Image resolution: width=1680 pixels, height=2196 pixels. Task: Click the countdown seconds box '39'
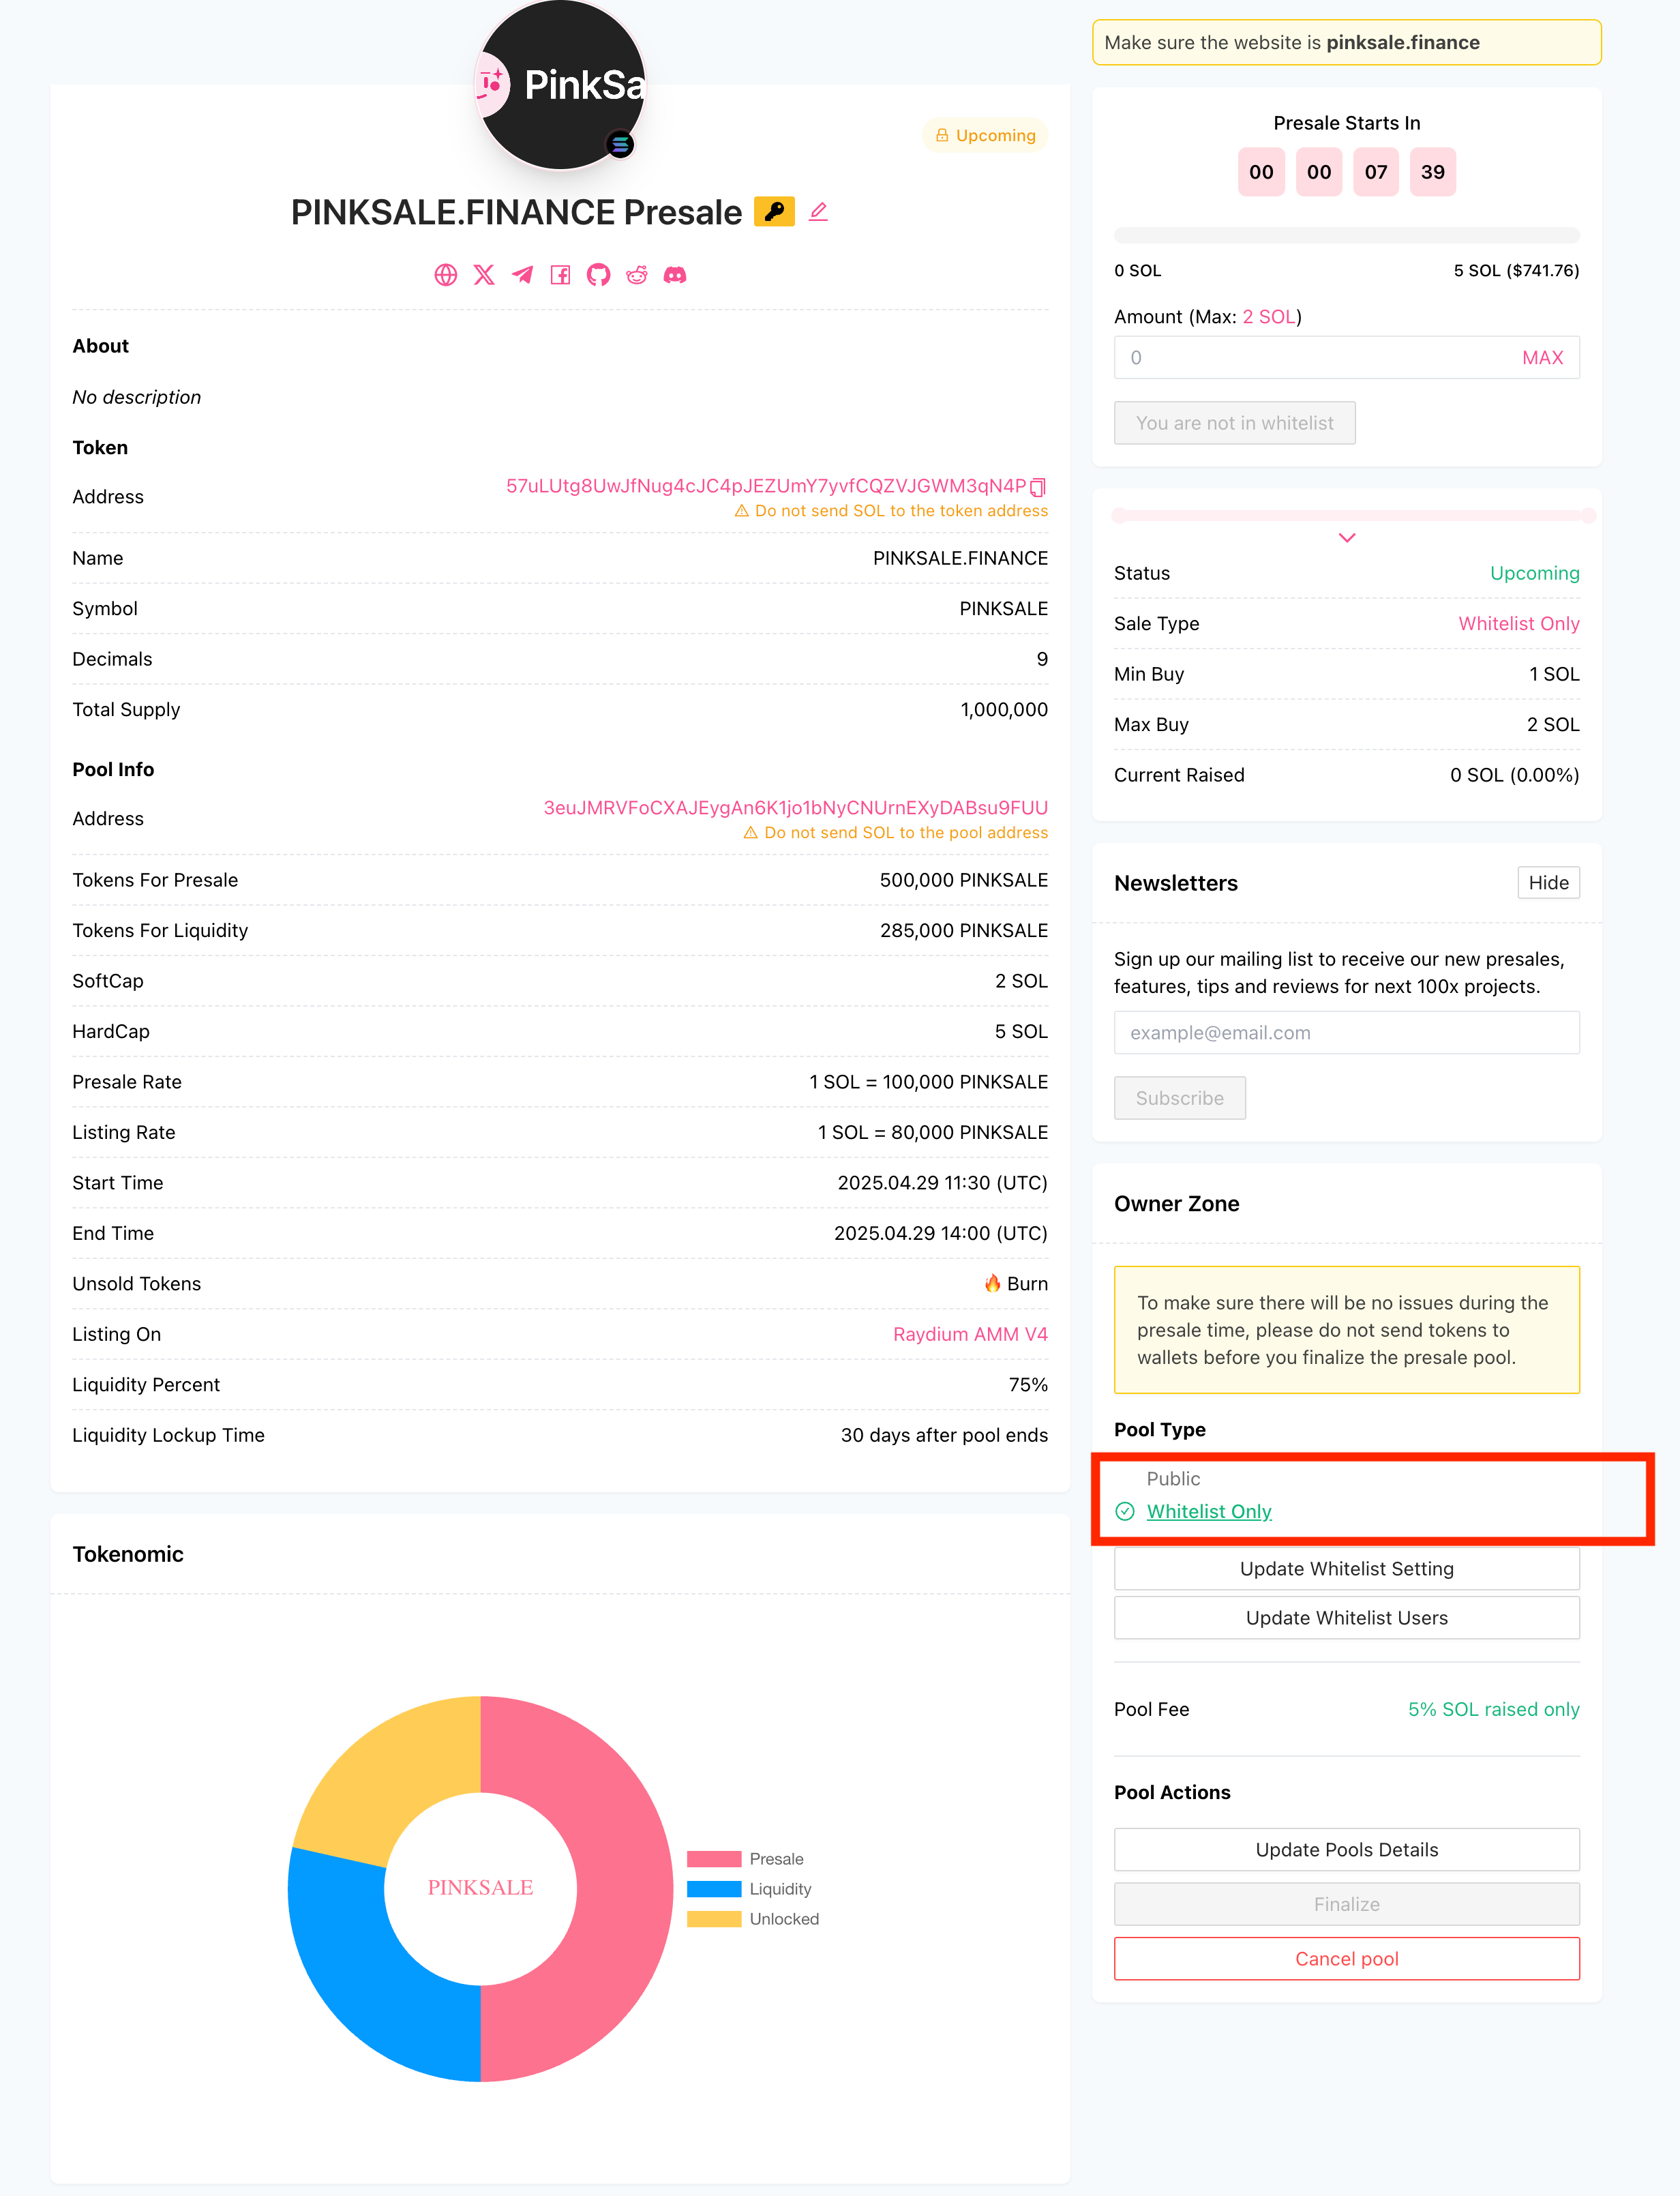(1433, 172)
